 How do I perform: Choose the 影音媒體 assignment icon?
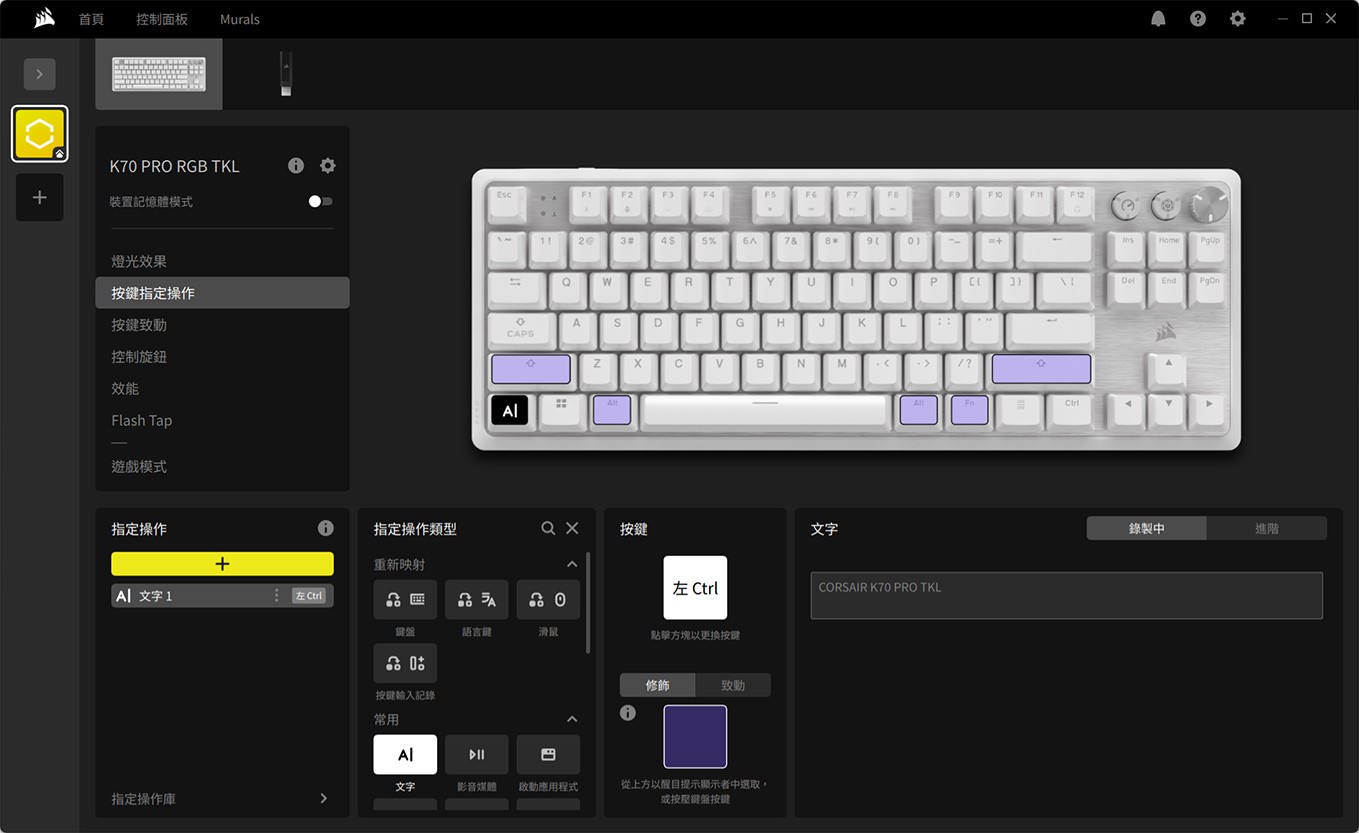(477, 755)
